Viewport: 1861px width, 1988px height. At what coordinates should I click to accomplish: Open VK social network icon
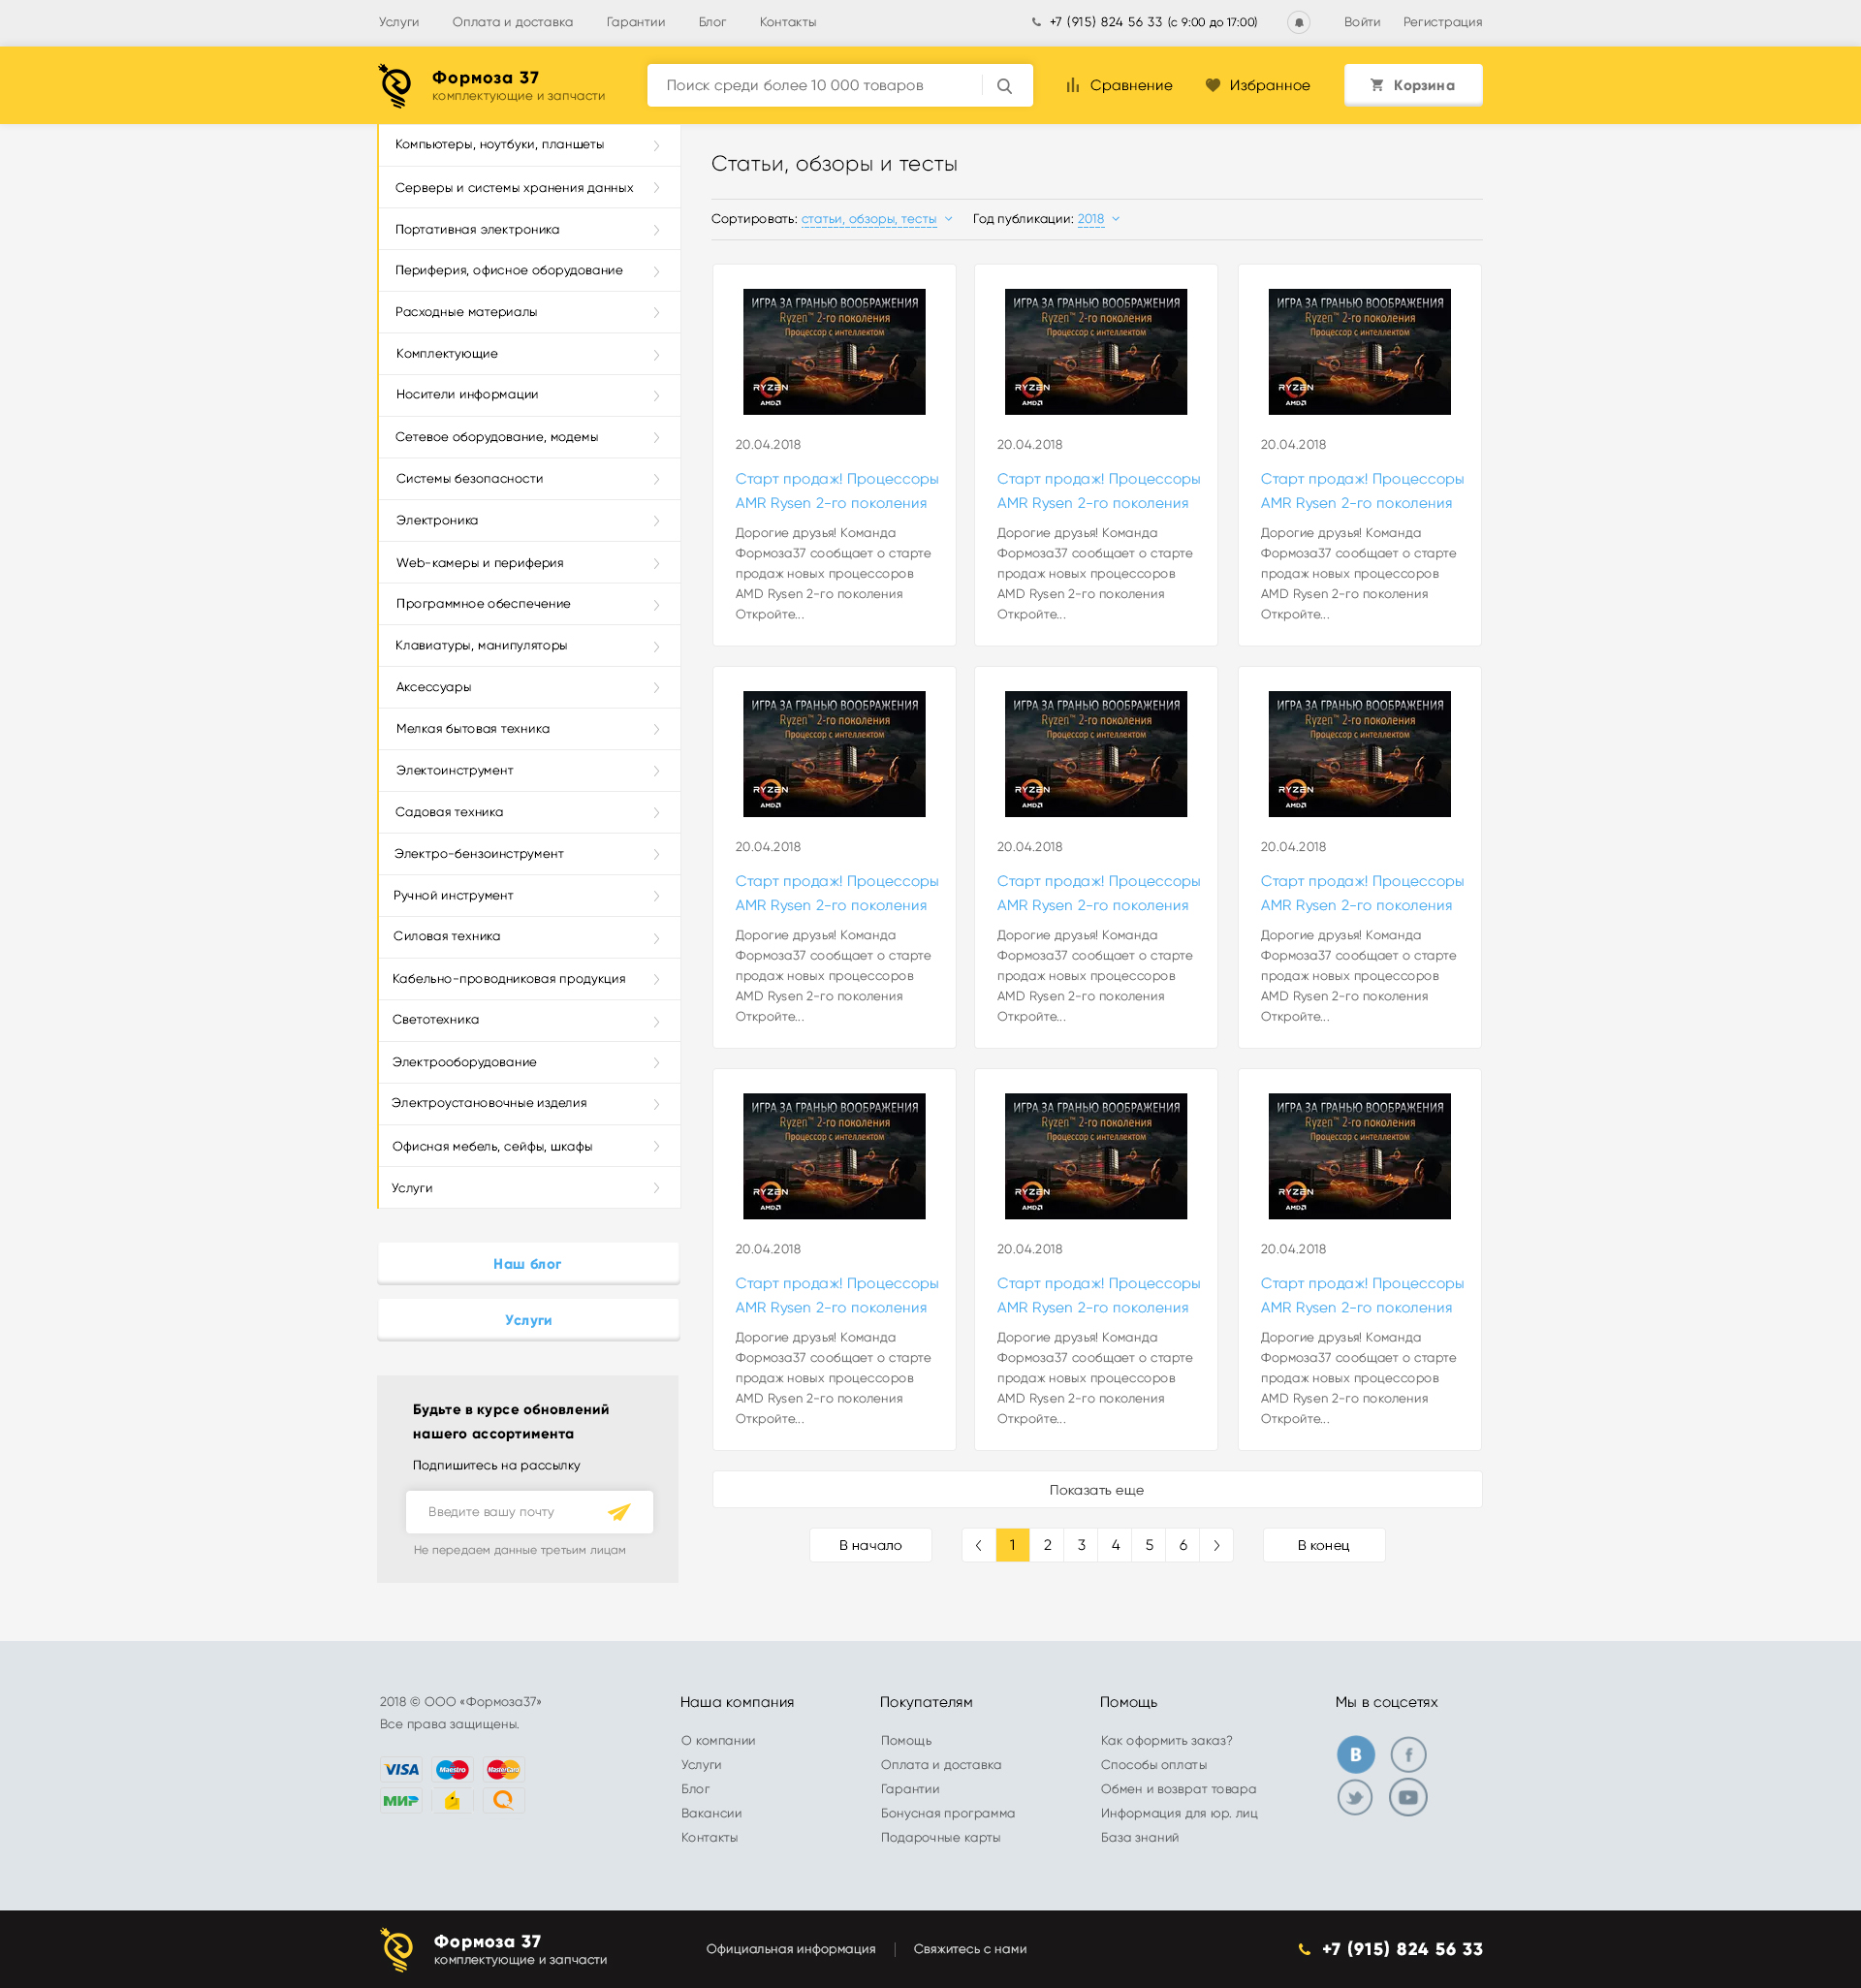coord(1355,1754)
